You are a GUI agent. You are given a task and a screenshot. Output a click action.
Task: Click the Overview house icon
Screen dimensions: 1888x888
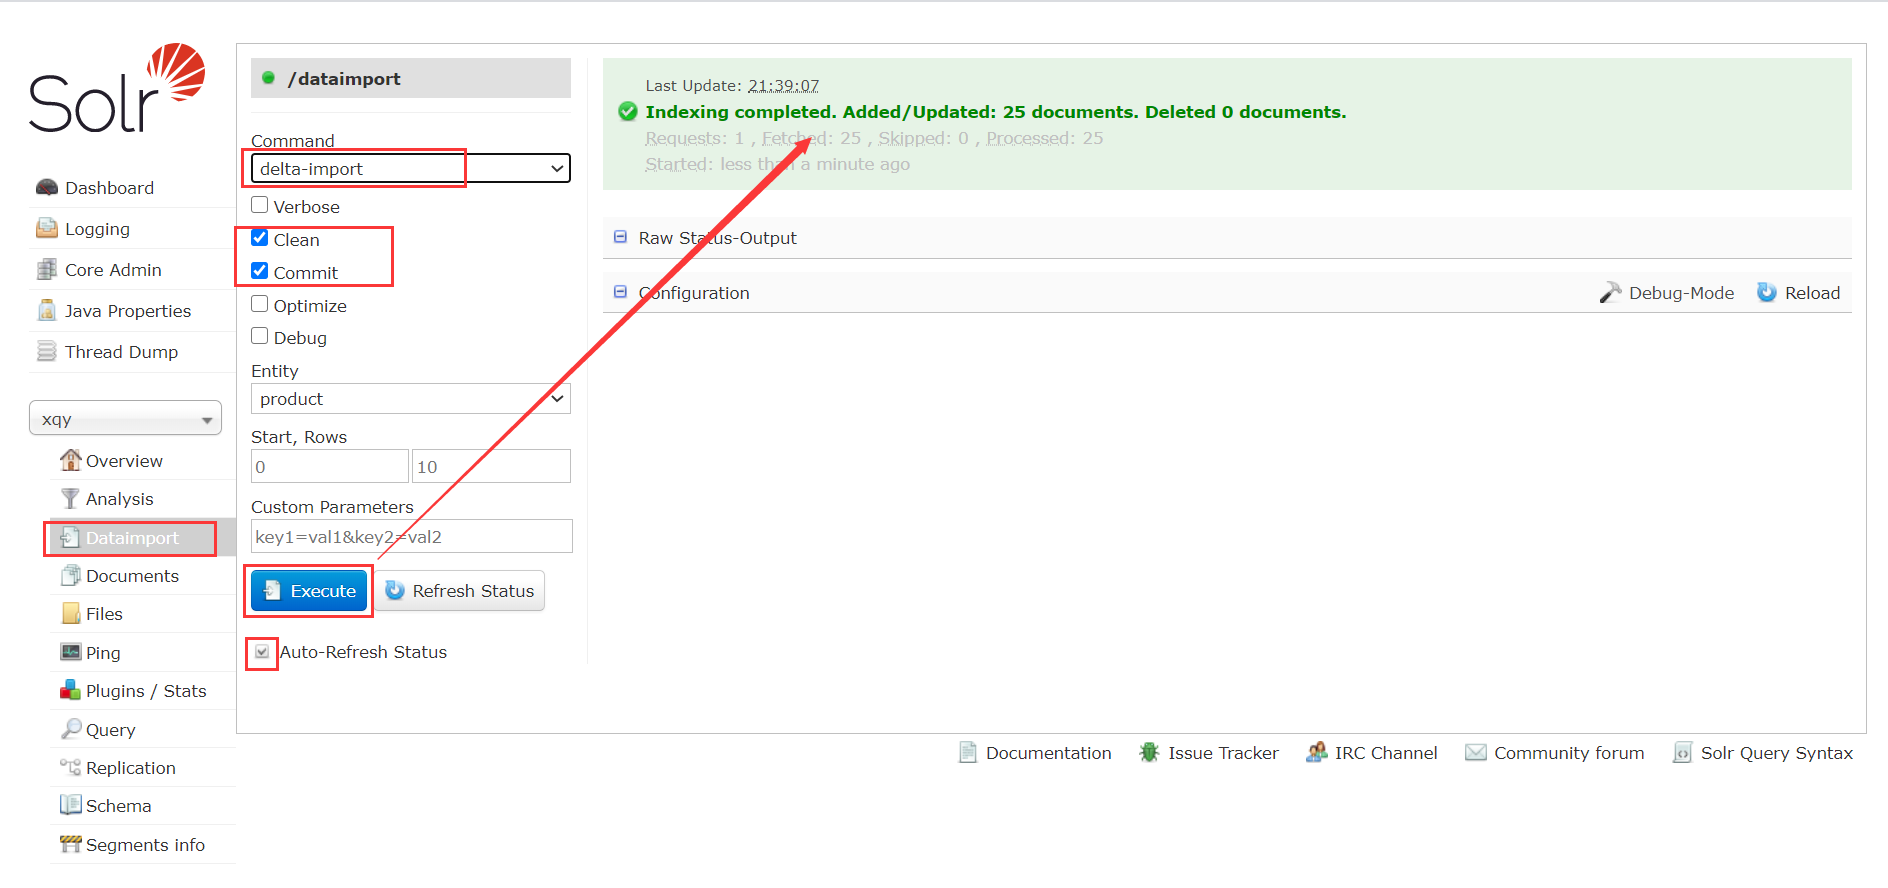70,460
